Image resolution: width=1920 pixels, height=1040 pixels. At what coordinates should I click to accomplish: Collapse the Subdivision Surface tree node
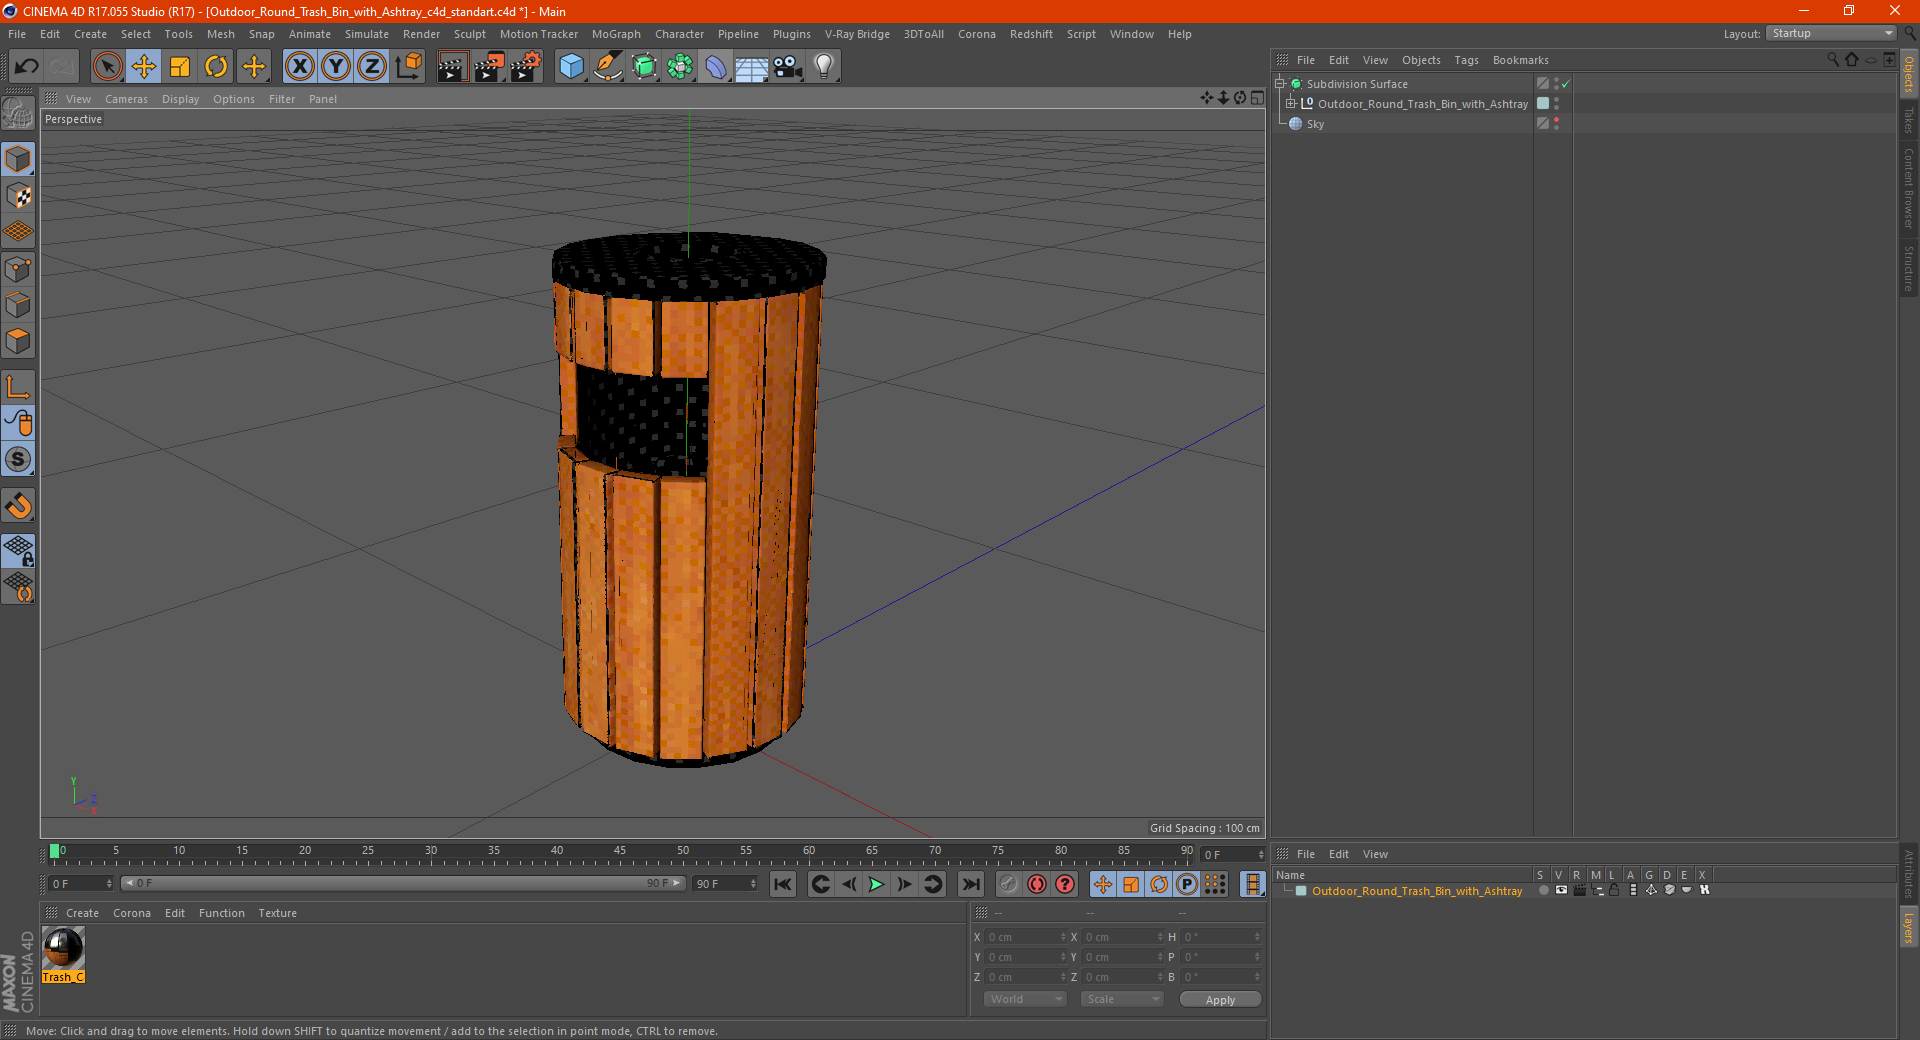(1279, 84)
